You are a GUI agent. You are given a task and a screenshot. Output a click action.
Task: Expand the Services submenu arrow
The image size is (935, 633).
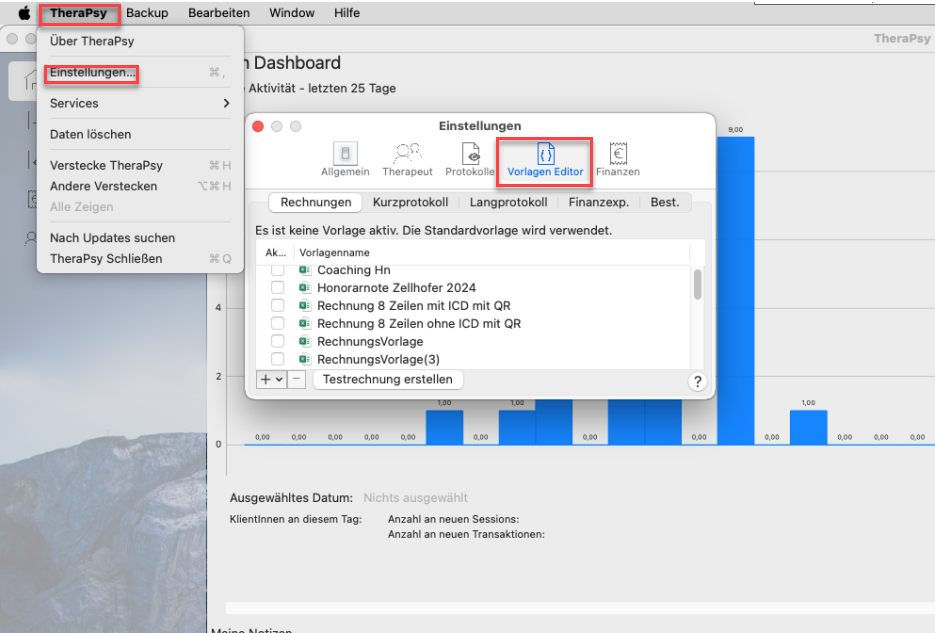pos(226,103)
